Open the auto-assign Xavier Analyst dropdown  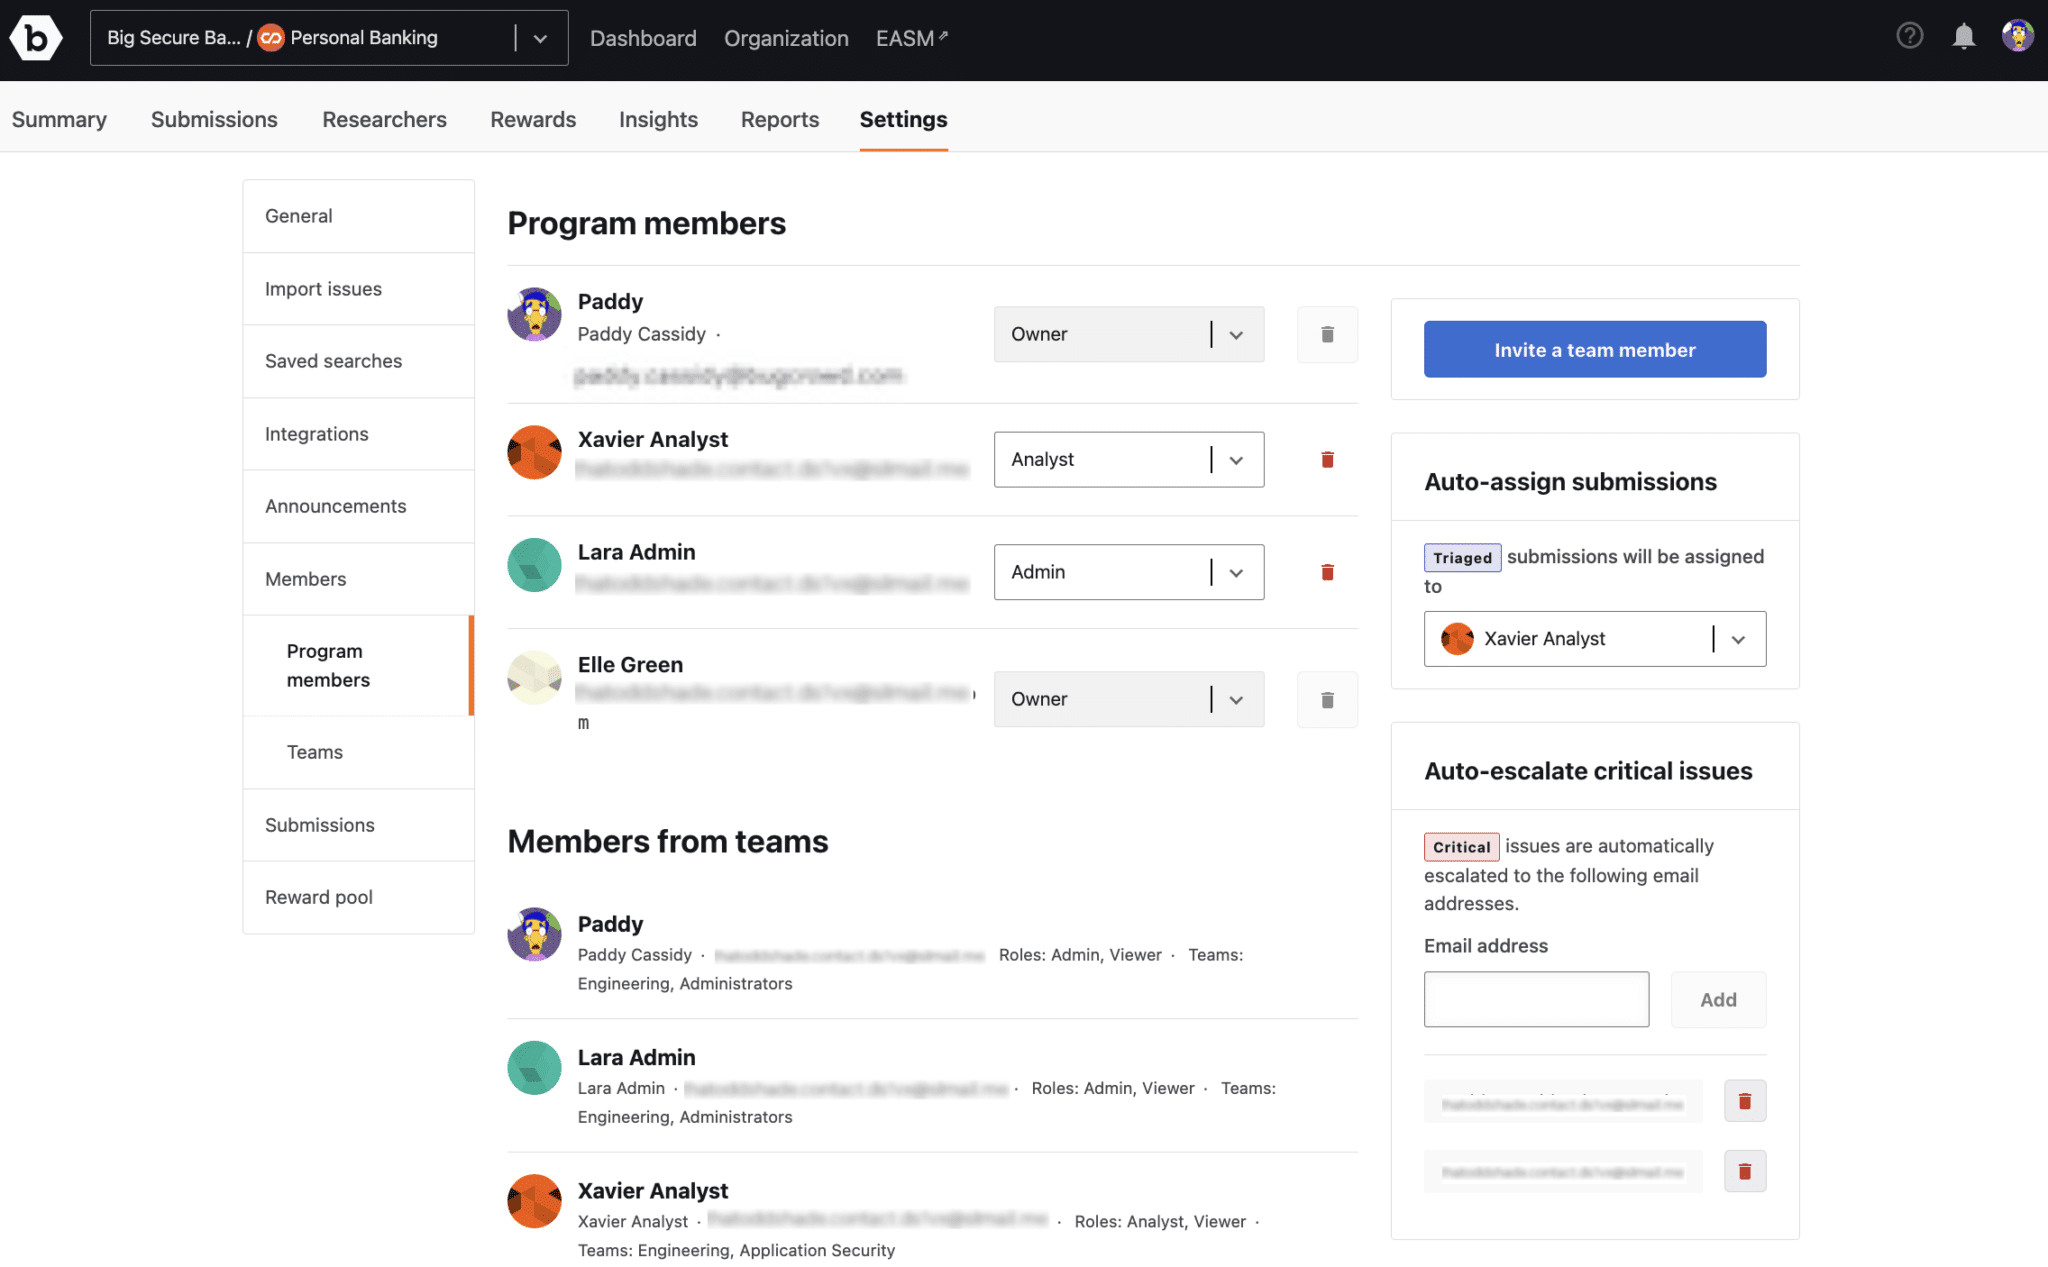click(x=1594, y=639)
